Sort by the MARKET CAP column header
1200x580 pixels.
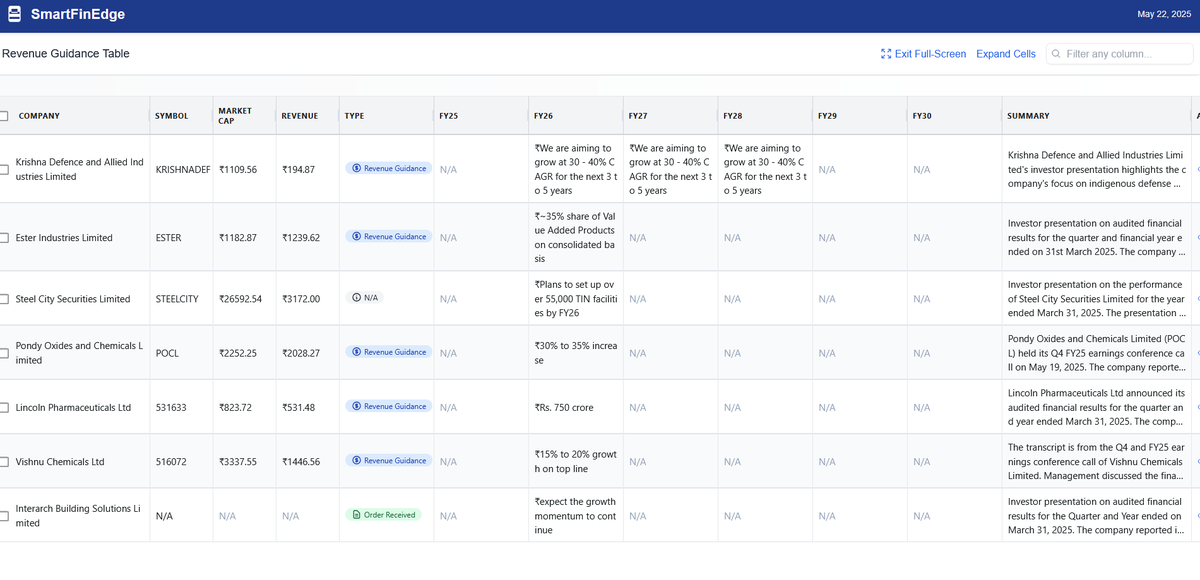coord(235,116)
